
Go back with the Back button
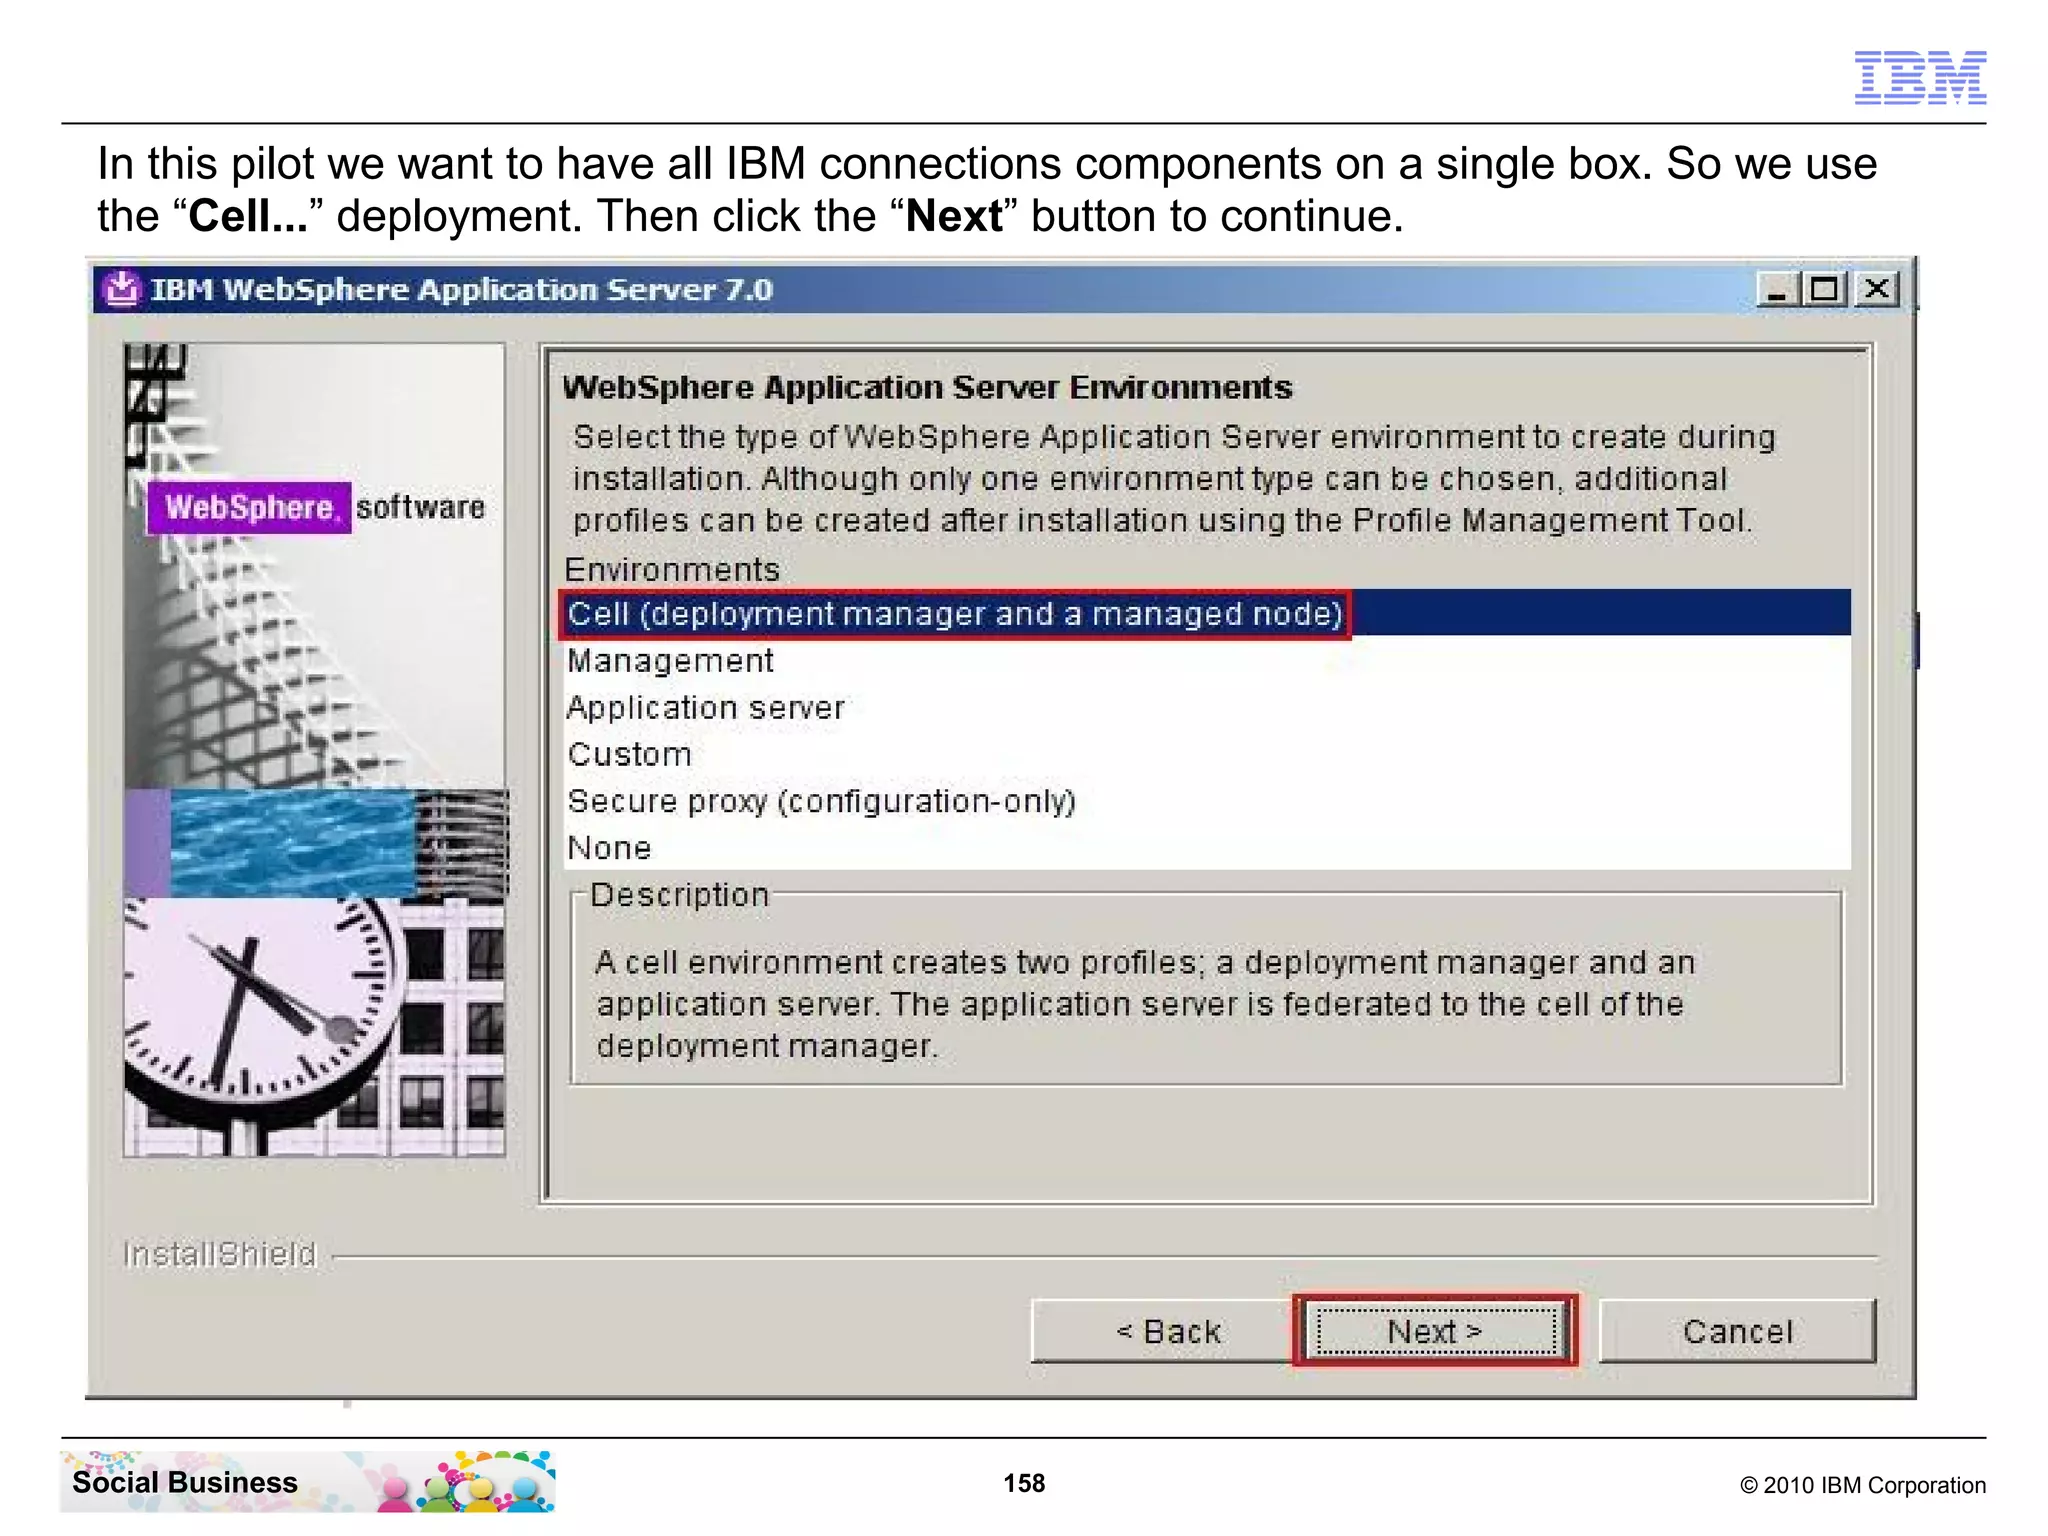(x=1165, y=1331)
